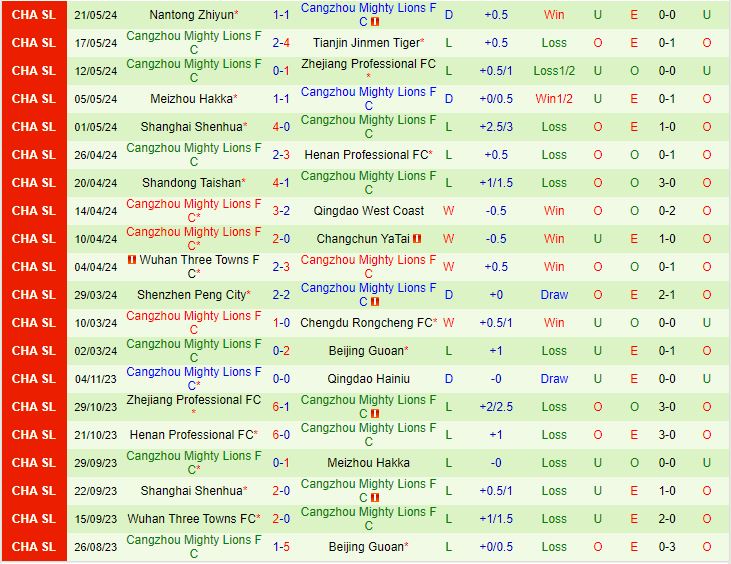Click red card icon in 29/03/24 Shenzhen Peng City row
The width and height of the screenshot is (731, 564).
click(375, 302)
